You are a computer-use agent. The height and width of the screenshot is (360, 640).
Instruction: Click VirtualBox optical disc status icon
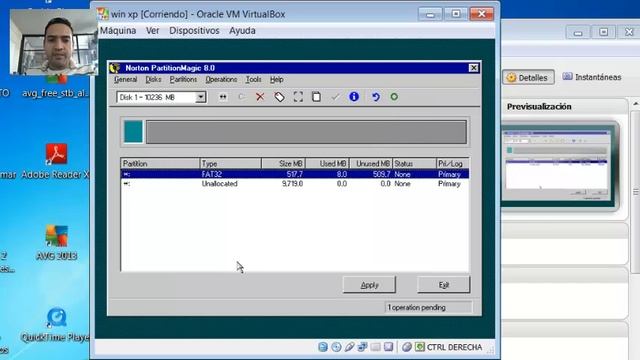point(336,347)
